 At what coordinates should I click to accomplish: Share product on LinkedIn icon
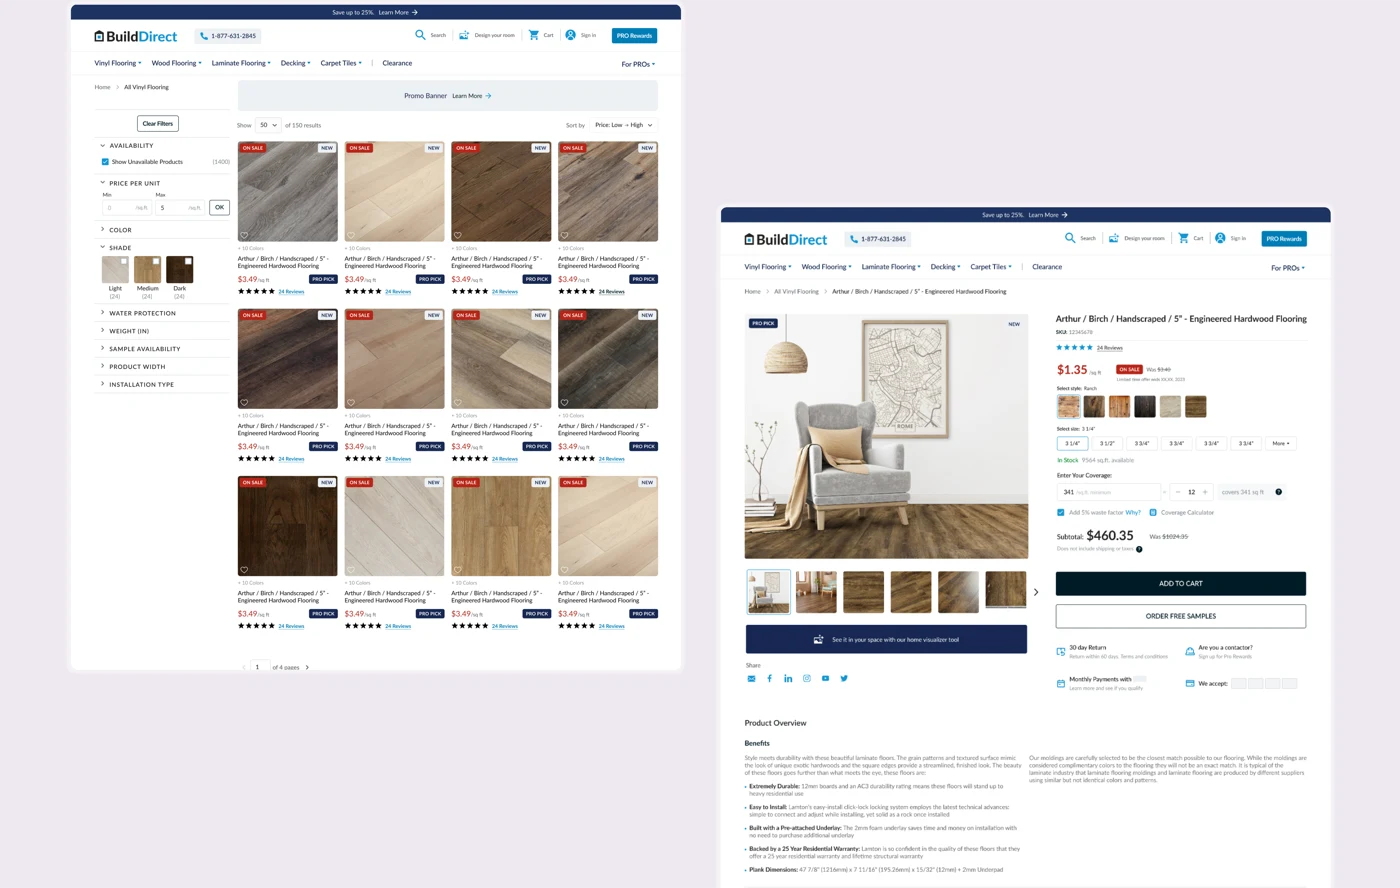tap(788, 678)
